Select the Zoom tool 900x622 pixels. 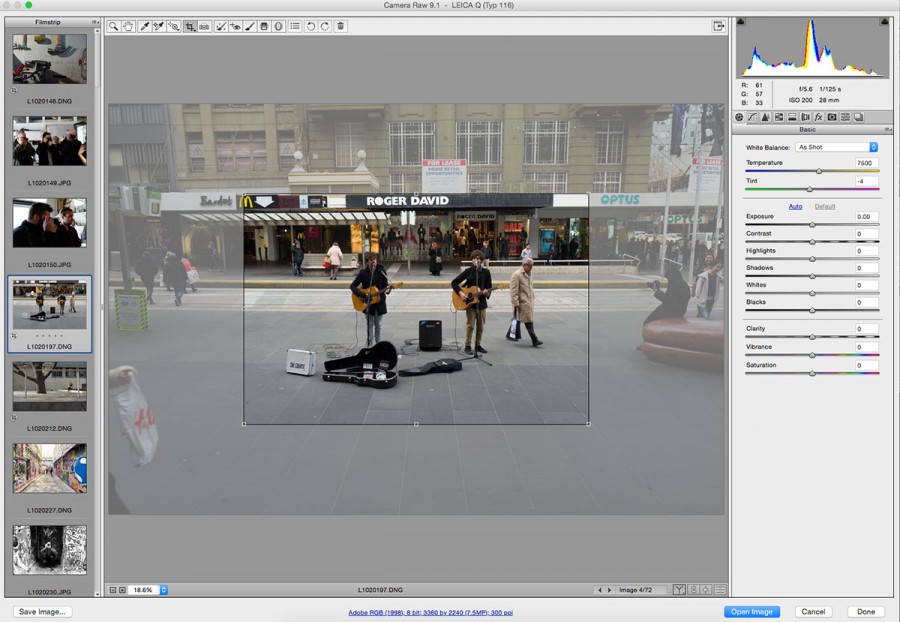(x=114, y=26)
